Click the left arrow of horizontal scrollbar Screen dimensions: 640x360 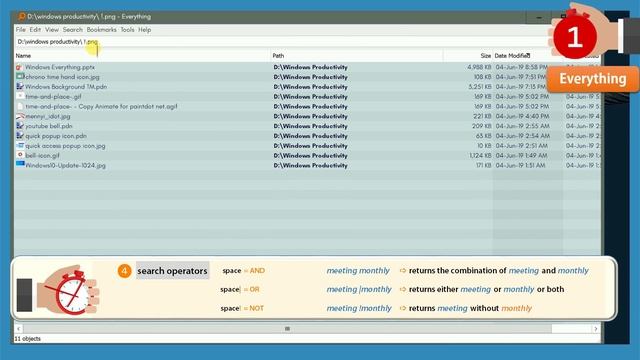pos(18,329)
